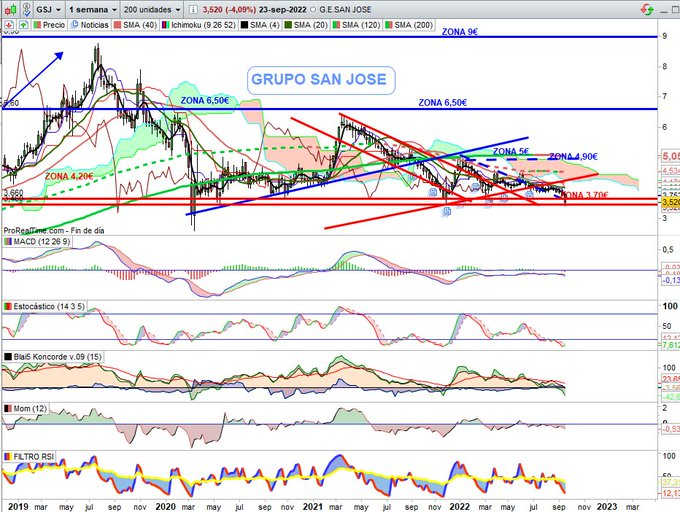Open SMA (20) indicator settings

[306, 25]
